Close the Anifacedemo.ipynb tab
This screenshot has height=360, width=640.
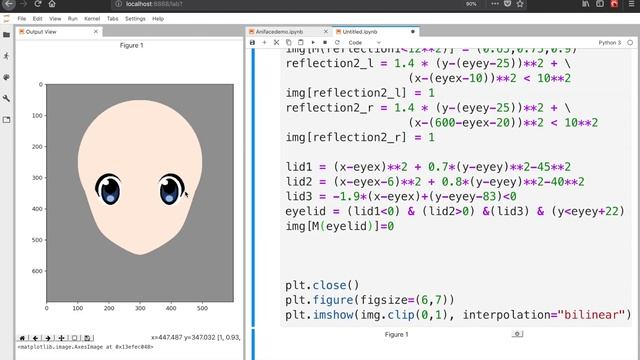click(x=326, y=31)
